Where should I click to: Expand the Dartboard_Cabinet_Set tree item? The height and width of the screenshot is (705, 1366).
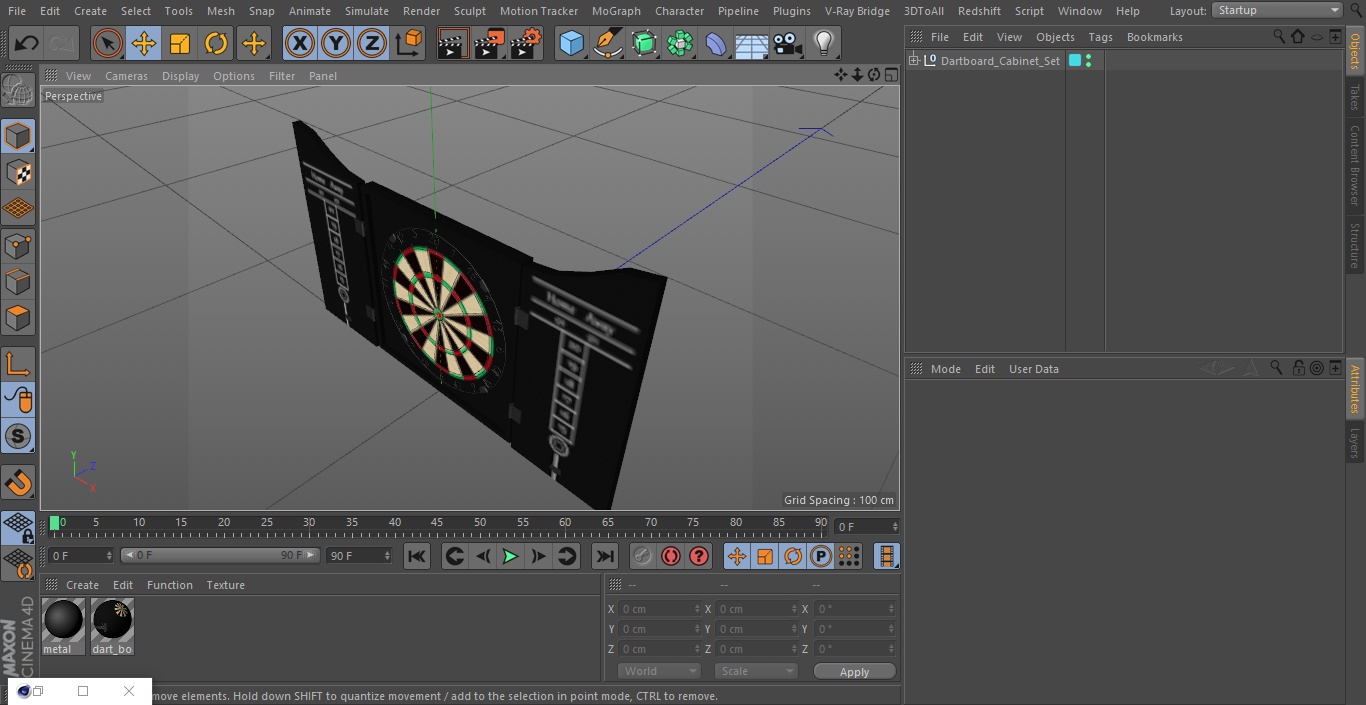[x=913, y=61]
